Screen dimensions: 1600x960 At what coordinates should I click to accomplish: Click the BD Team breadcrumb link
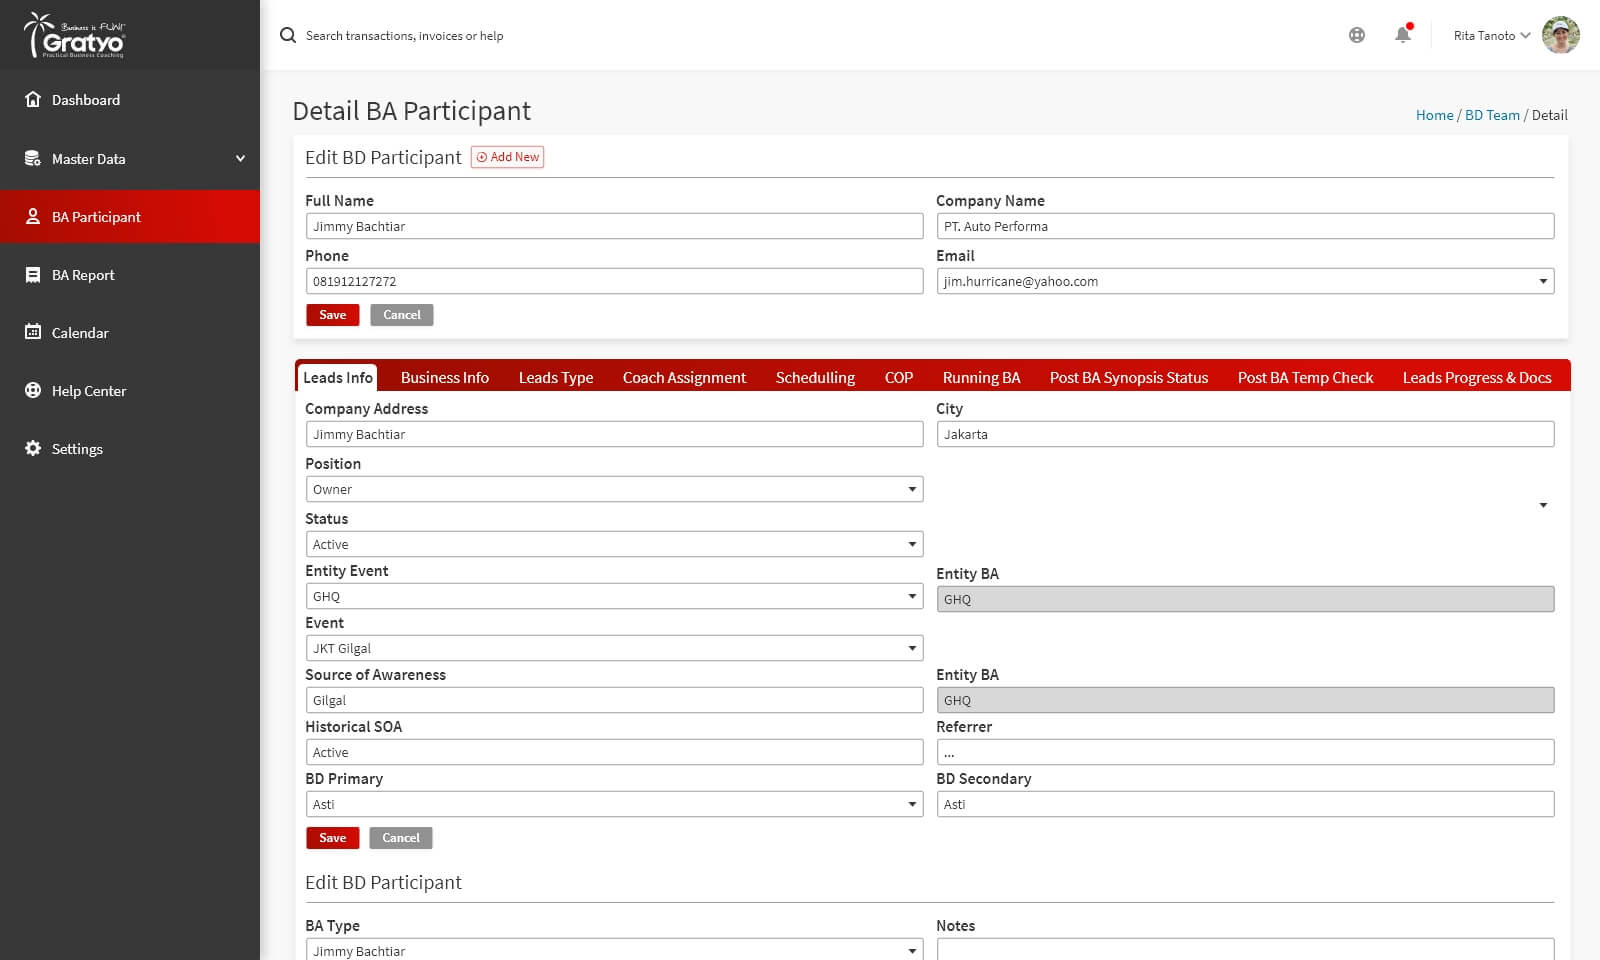[x=1492, y=115]
